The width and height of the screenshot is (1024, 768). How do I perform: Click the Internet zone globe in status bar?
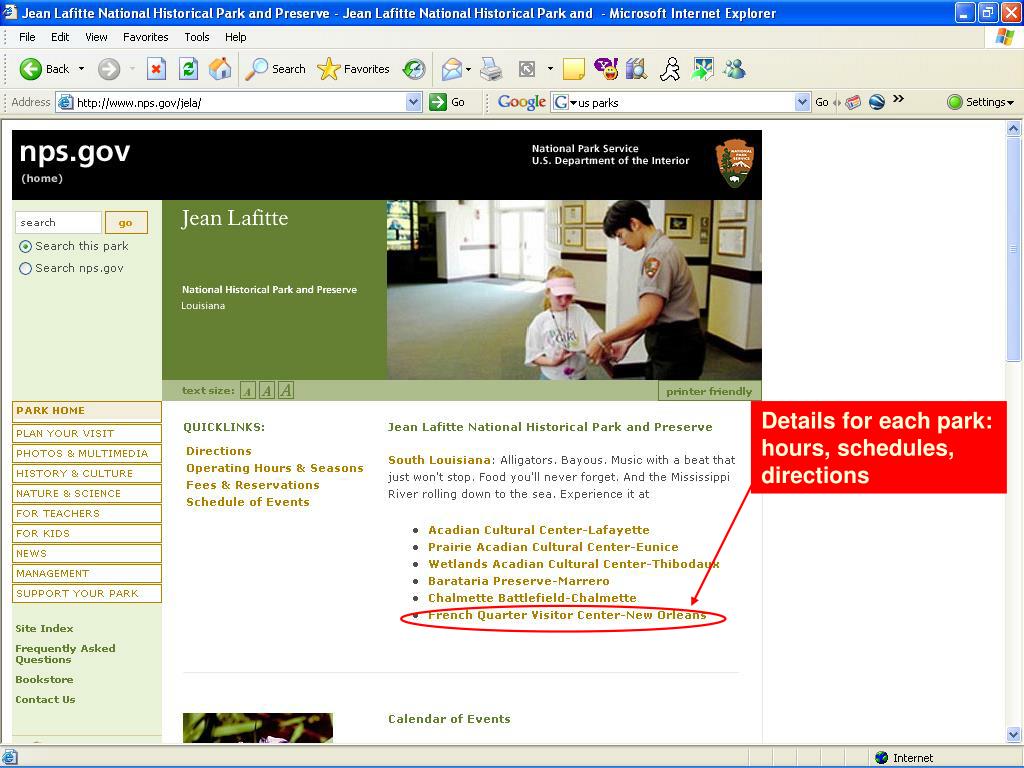pyautogui.click(x=882, y=758)
